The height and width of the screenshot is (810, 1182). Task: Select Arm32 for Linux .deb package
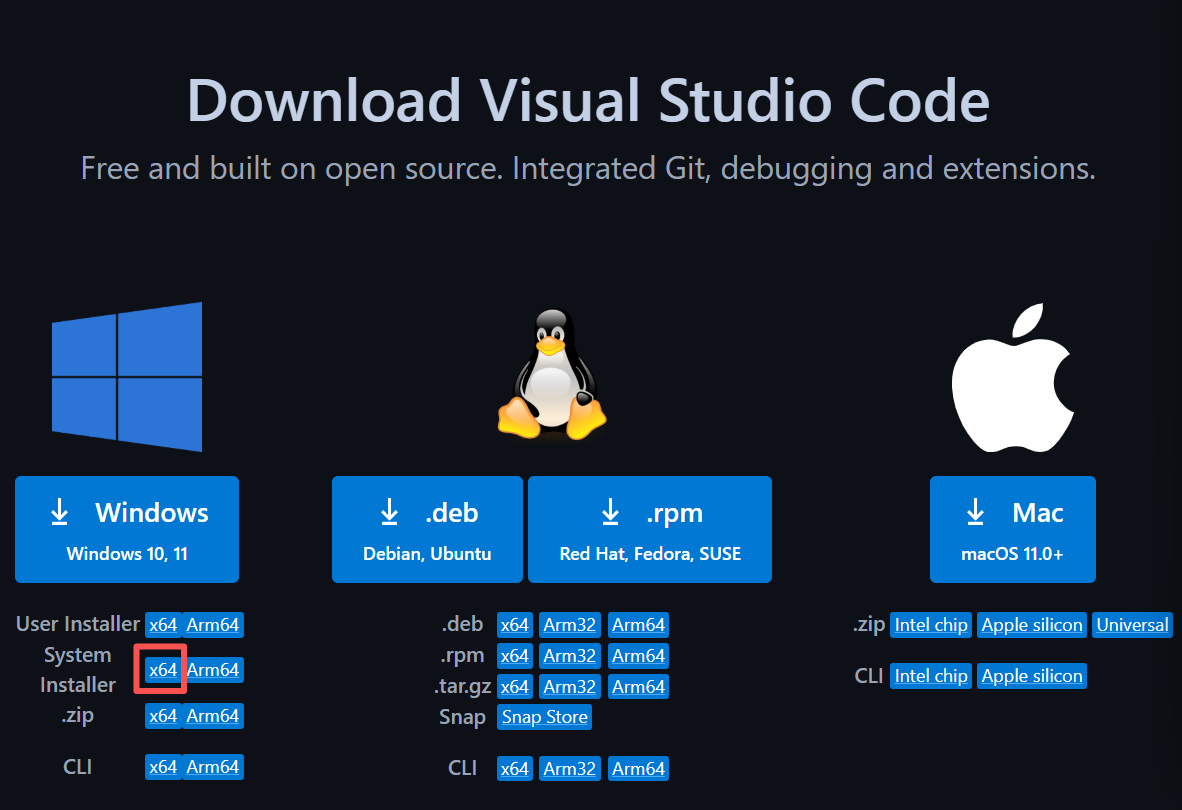point(570,625)
